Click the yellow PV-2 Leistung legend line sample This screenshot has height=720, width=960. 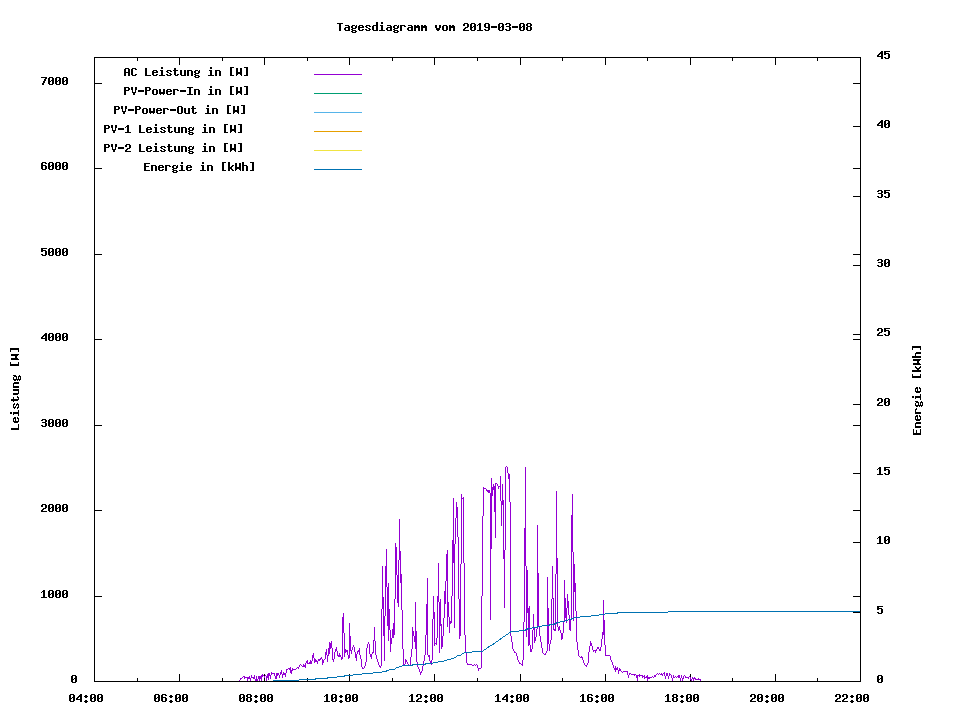pyautogui.click(x=337, y=150)
